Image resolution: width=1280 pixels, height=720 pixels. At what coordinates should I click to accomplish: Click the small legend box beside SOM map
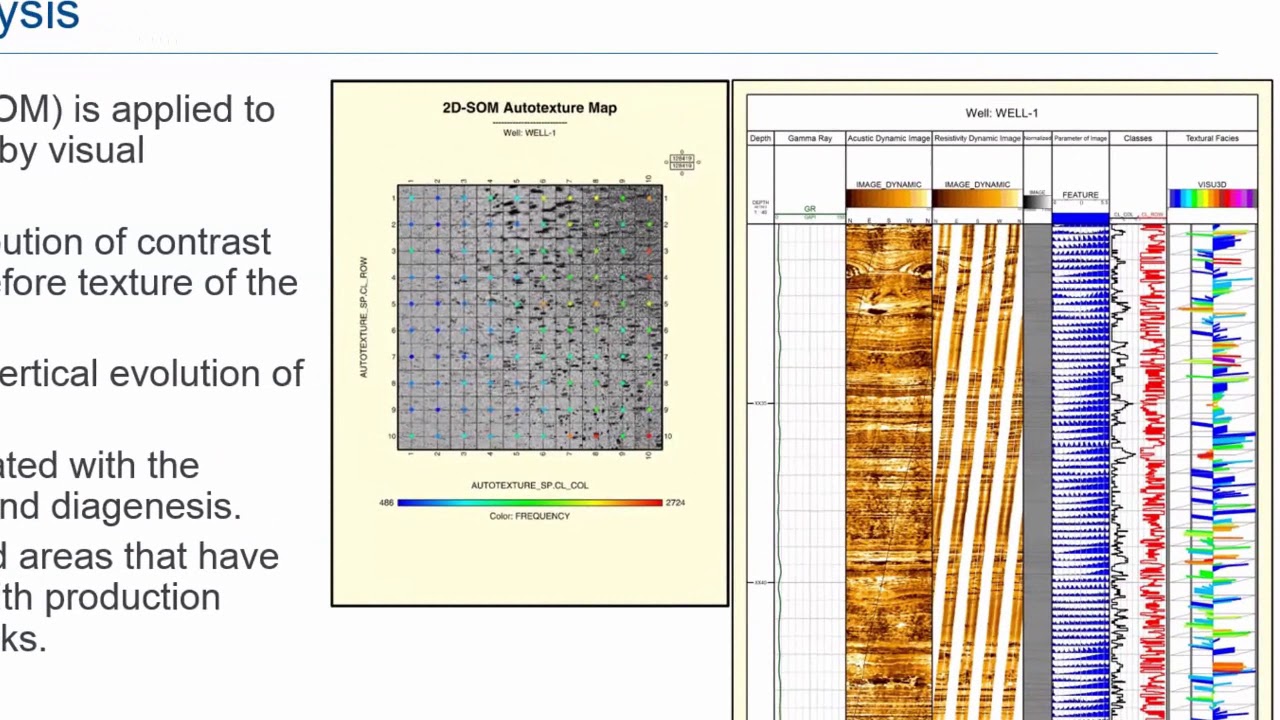[682, 162]
